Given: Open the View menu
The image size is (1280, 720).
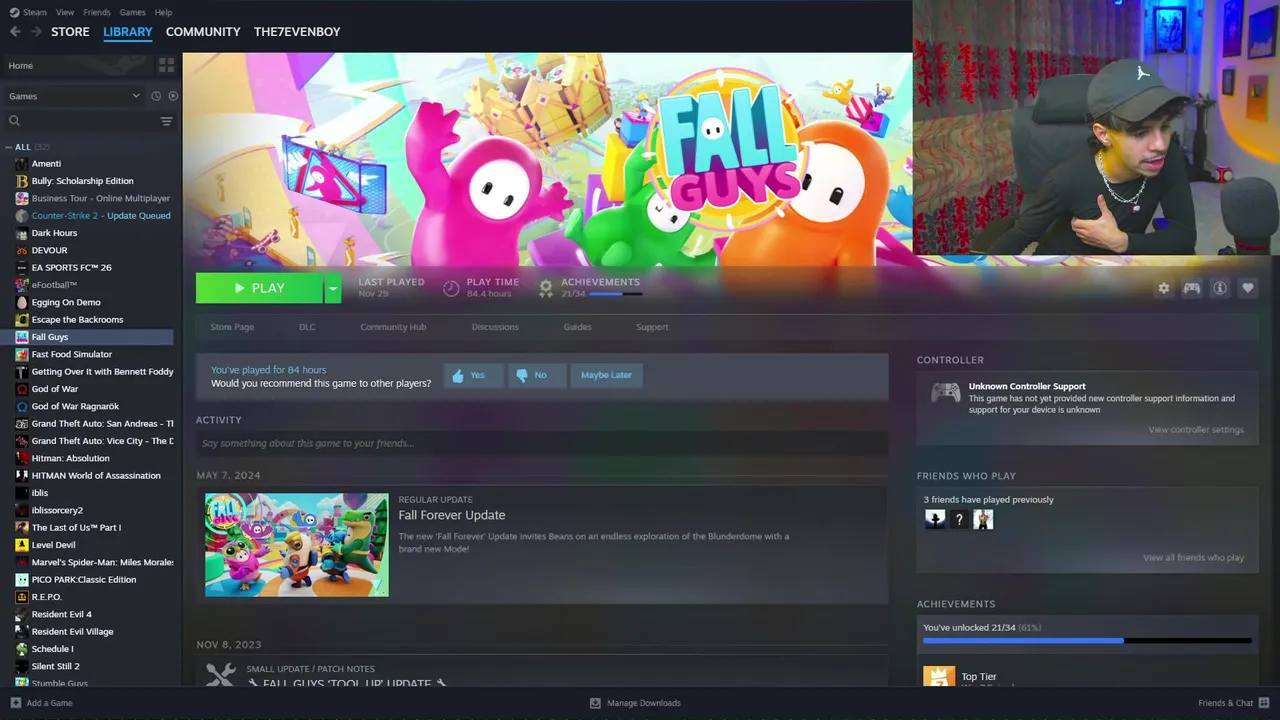Looking at the screenshot, I should 65,12.
